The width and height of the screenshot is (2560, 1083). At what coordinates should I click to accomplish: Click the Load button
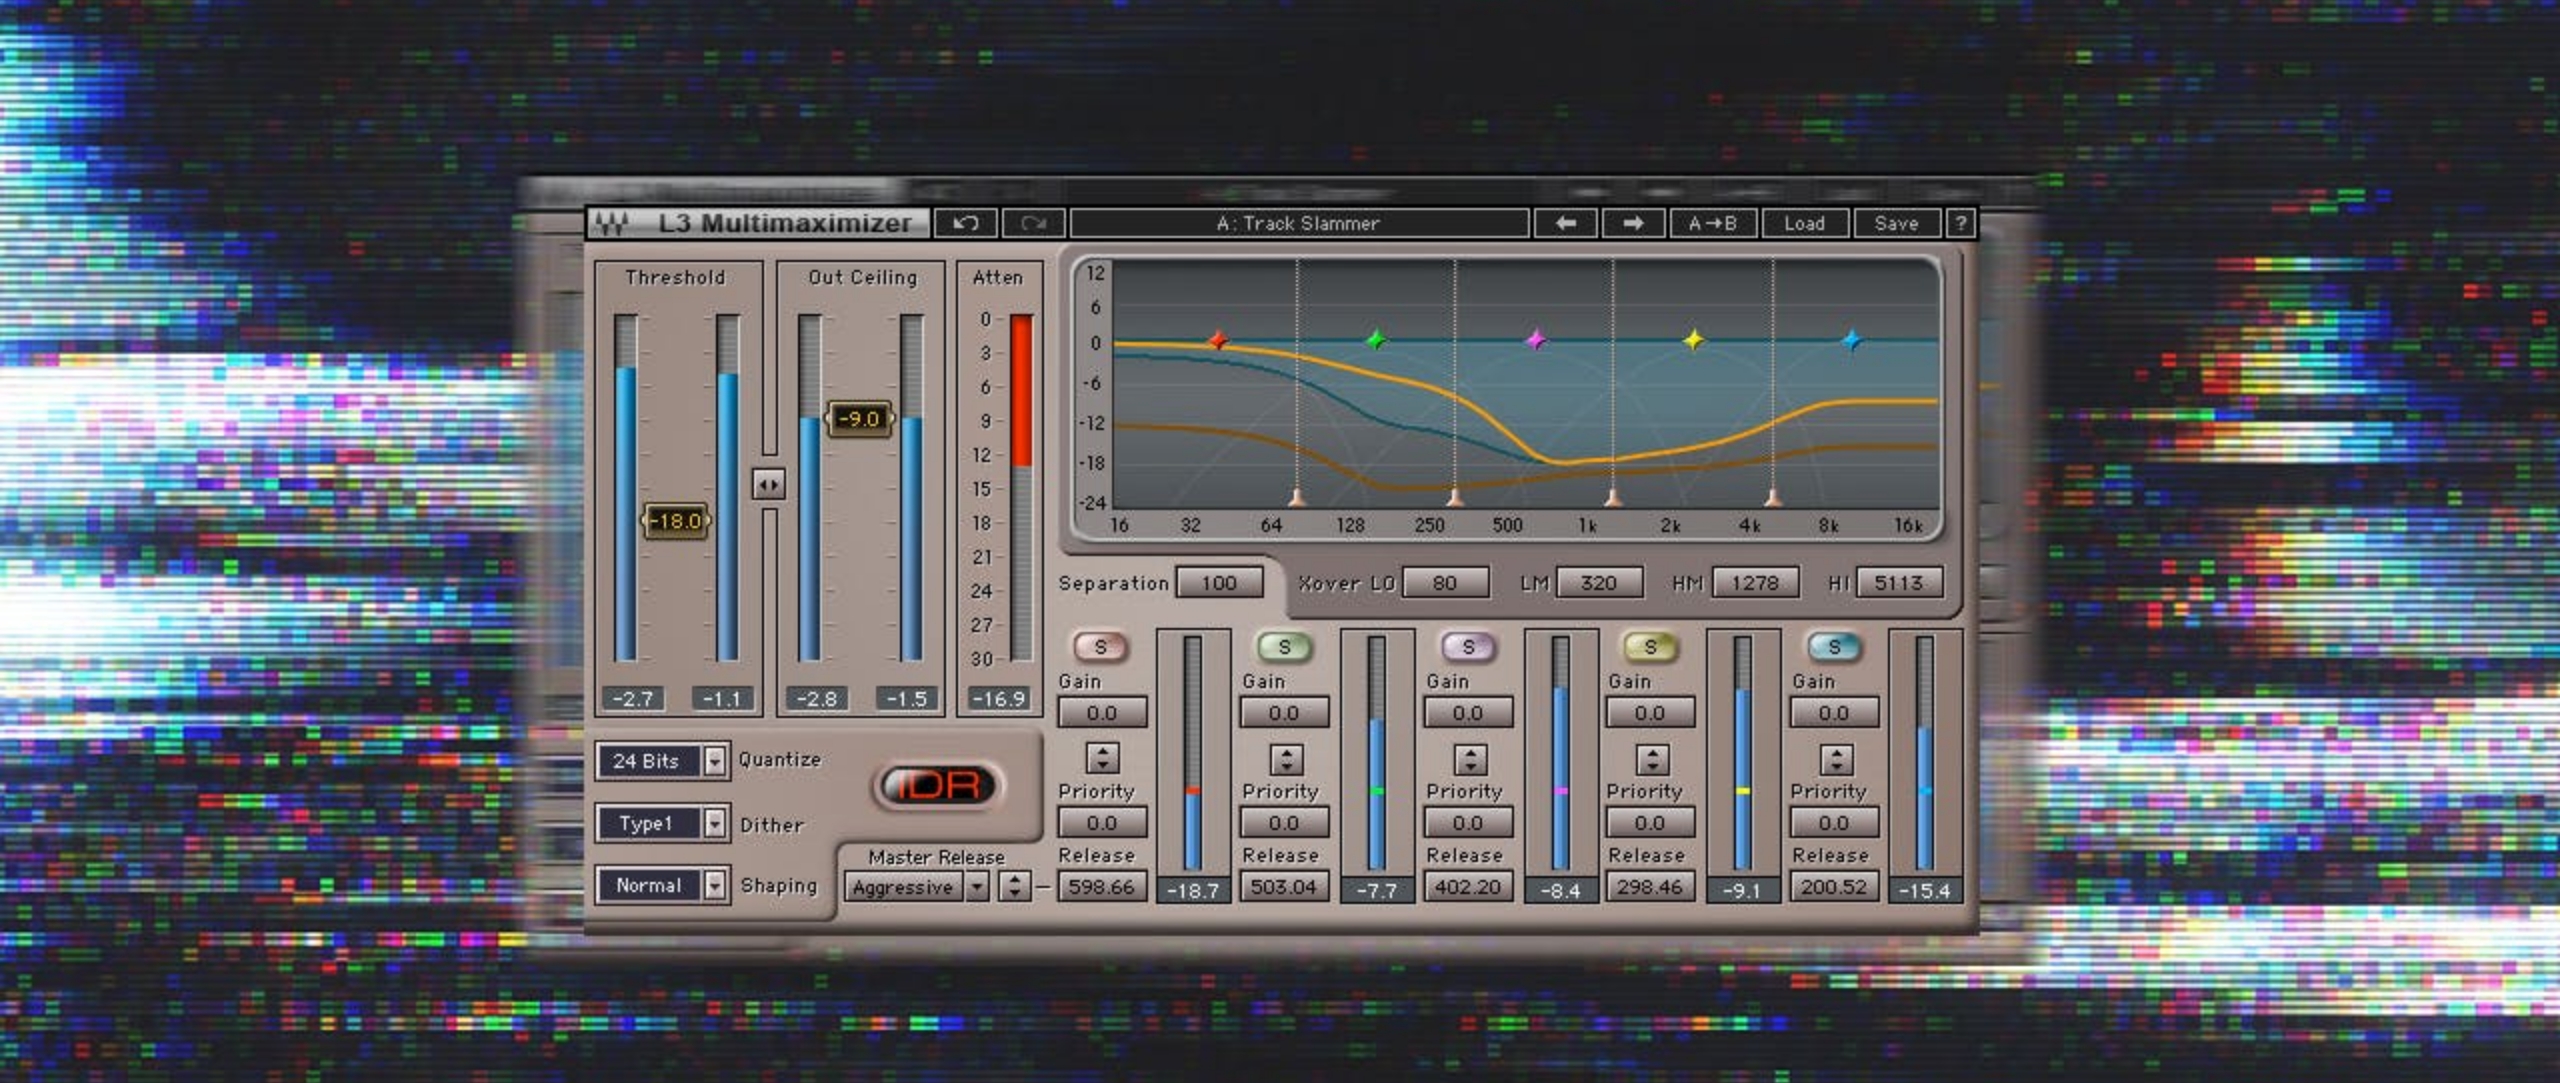tap(1804, 223)
